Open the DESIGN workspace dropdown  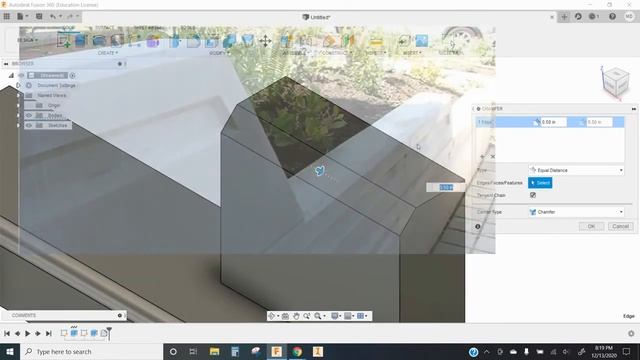tap(27, 40)
